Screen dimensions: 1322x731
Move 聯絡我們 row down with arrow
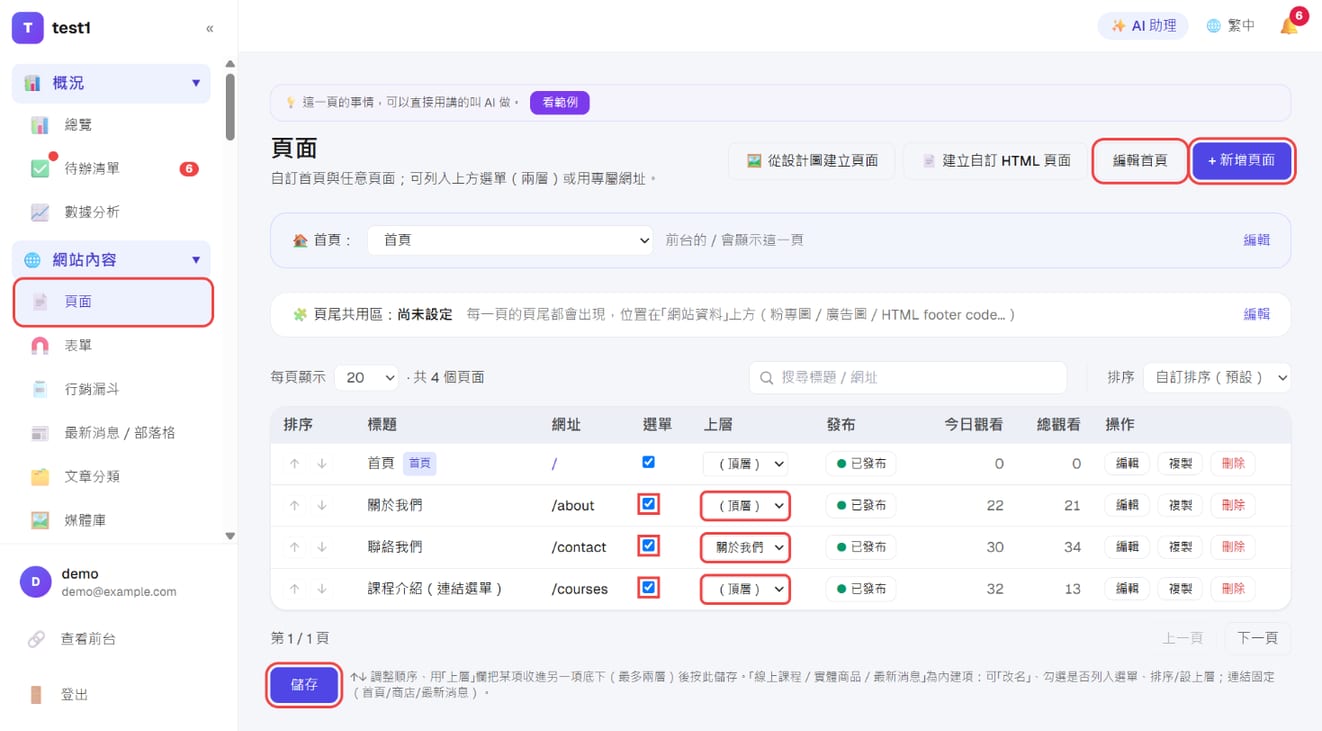pos(322,547)
